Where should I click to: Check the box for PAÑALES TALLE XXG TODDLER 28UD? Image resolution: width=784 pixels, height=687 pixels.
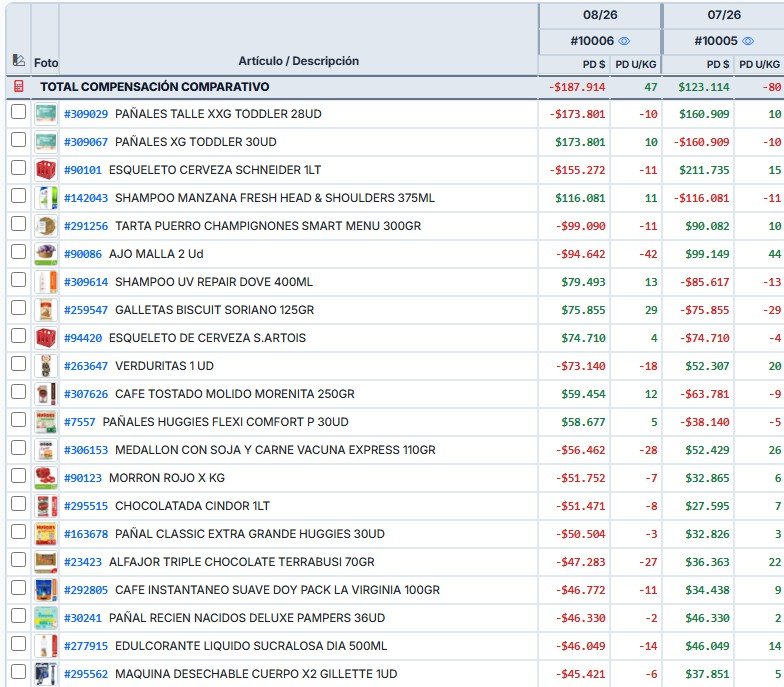coord(18,112)
